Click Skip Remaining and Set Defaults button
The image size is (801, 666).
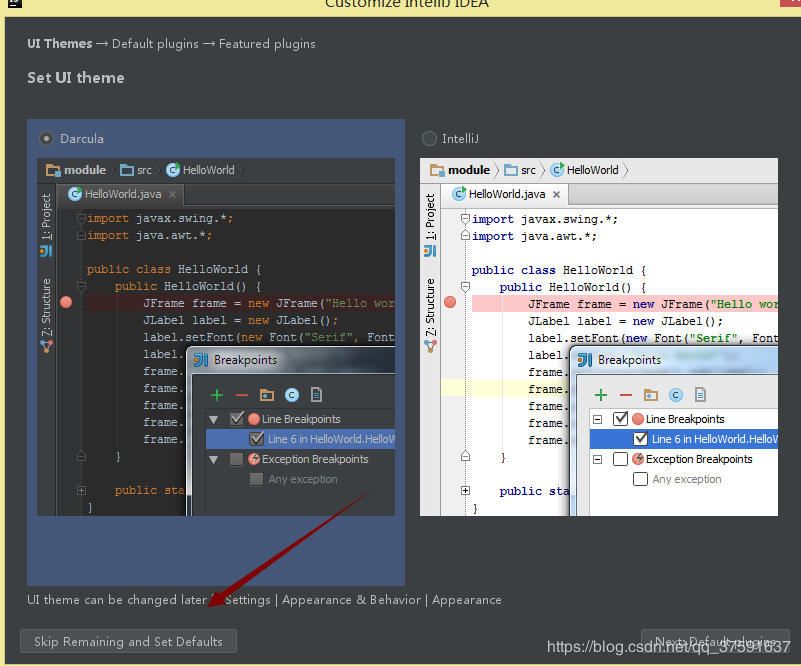tap(128, 641)
